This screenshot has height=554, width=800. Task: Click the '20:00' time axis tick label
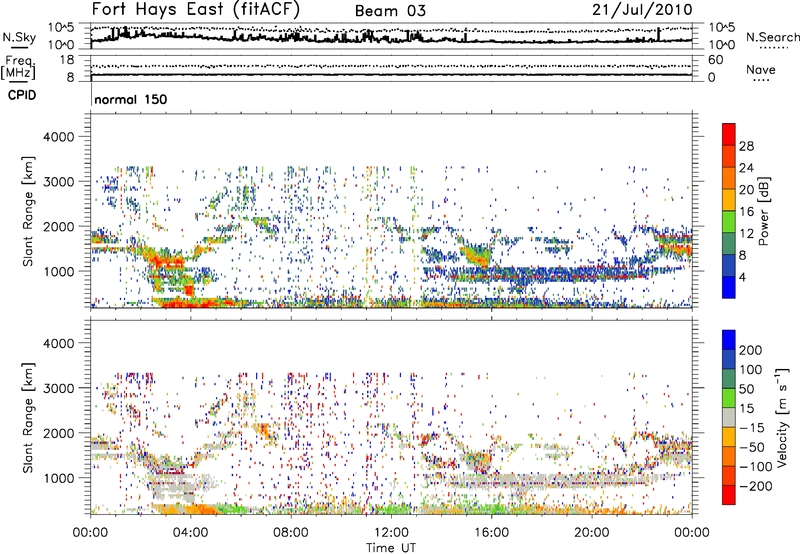[591, 533]
